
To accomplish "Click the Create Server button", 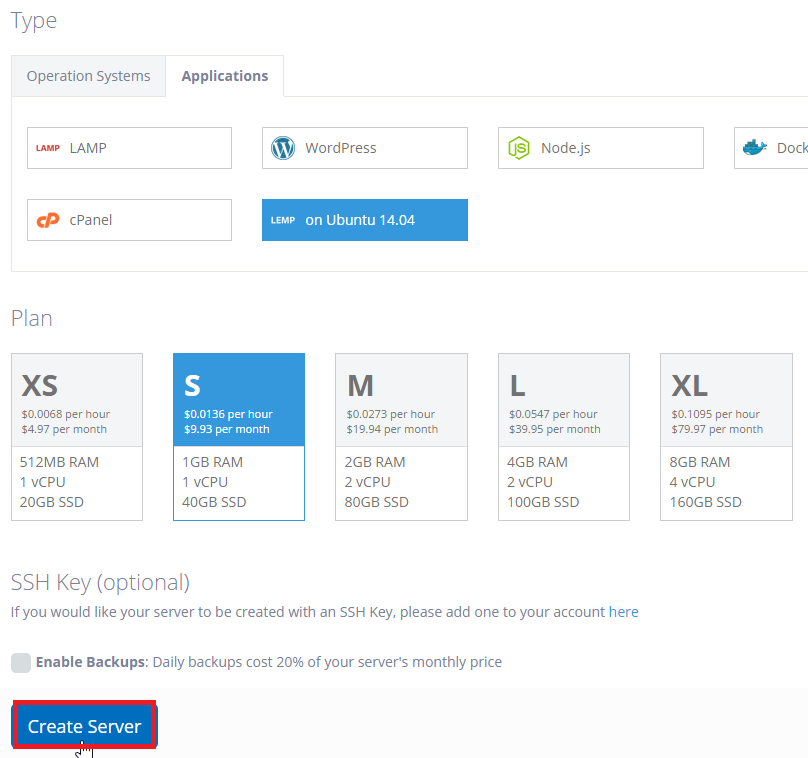I will pyautogui.click(x=85, y=726).
